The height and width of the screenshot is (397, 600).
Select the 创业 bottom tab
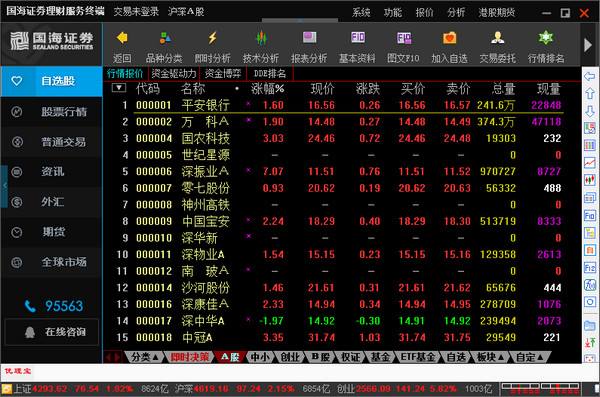pyautogui.click(x=290, y=357)
